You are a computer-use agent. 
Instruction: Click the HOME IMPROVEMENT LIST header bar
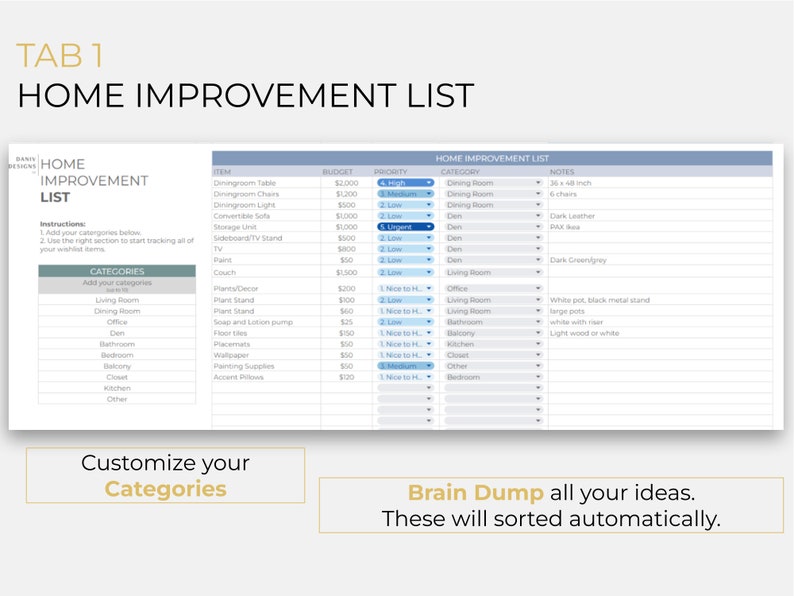point(492,158)
